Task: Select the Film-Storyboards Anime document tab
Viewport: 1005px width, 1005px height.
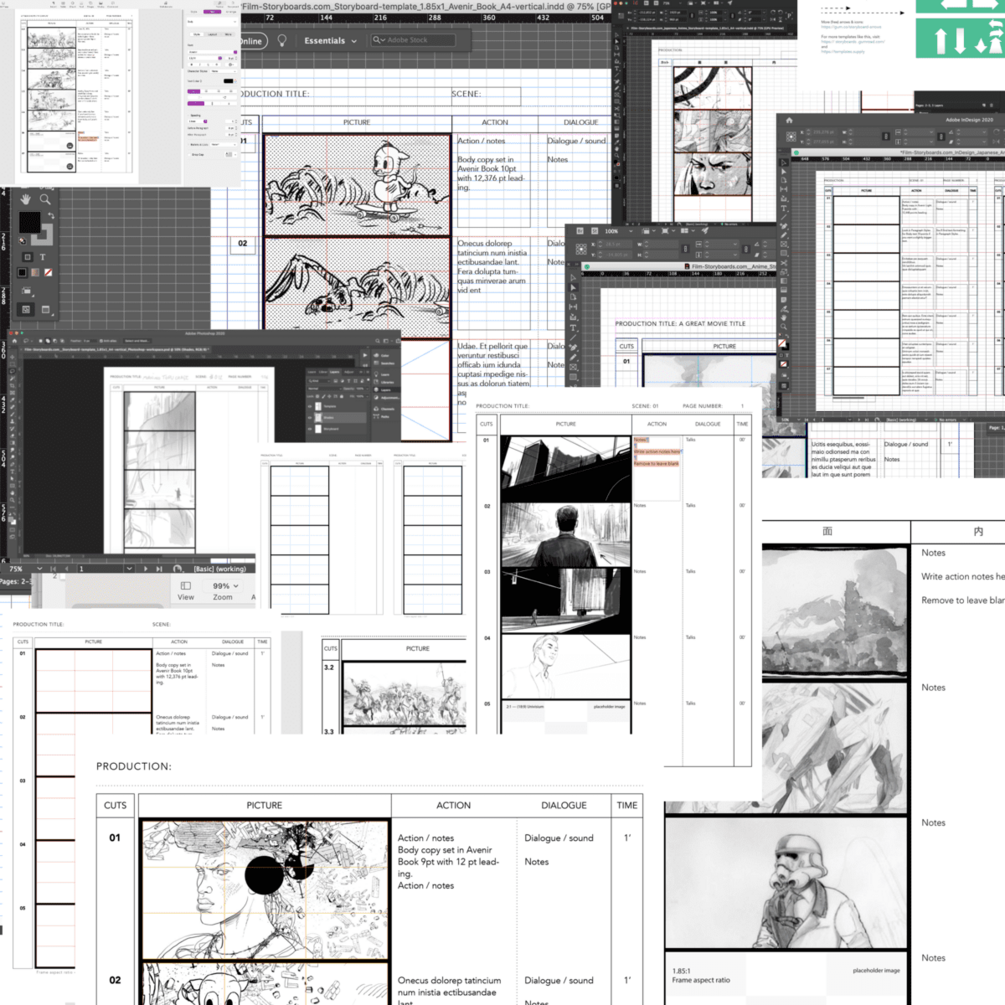Action: pyautogui.click(x=731, y=266)
